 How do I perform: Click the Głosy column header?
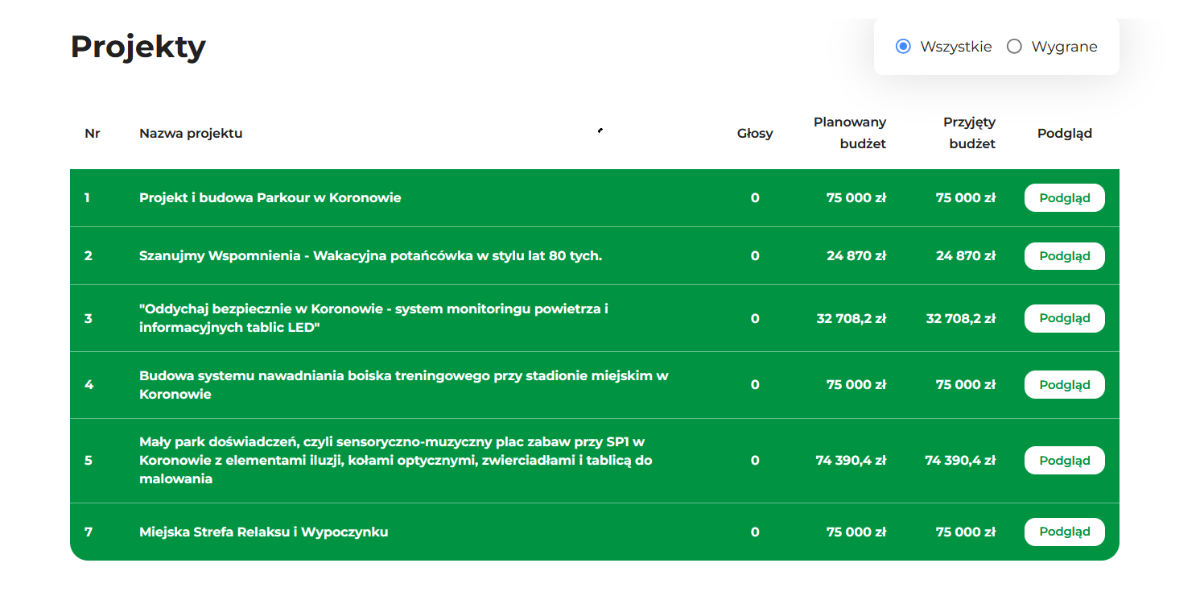pos(755,133)
